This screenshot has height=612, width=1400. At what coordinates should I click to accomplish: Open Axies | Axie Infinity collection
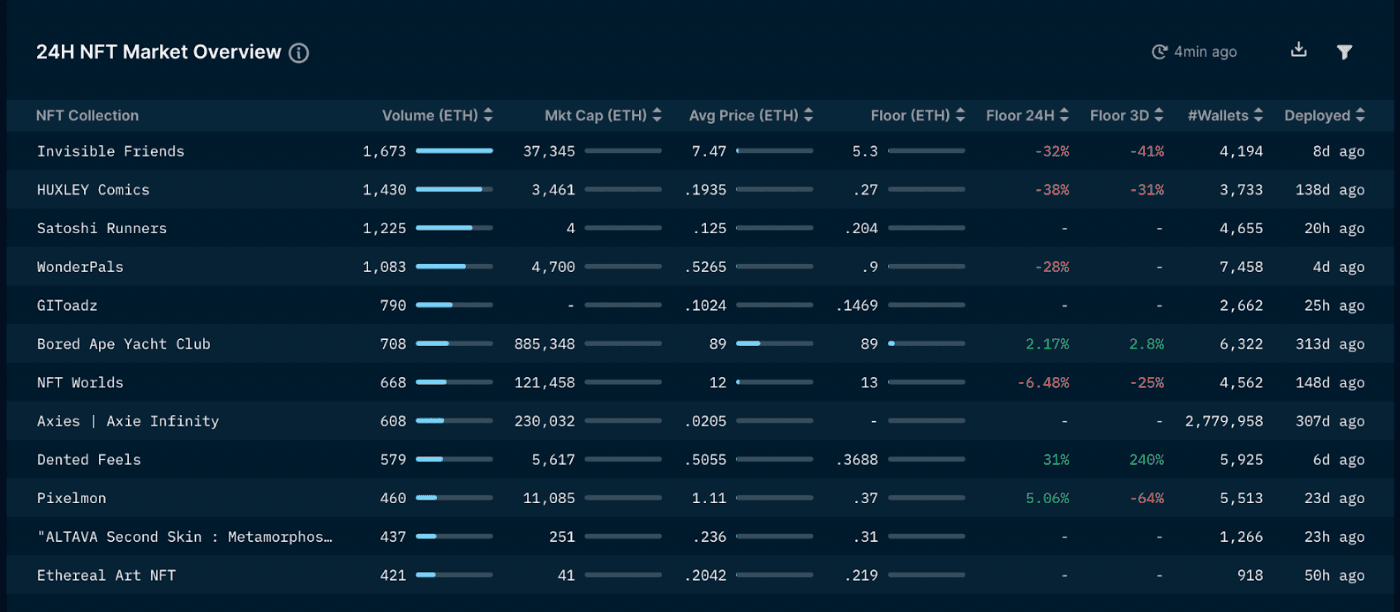[127, 421]
